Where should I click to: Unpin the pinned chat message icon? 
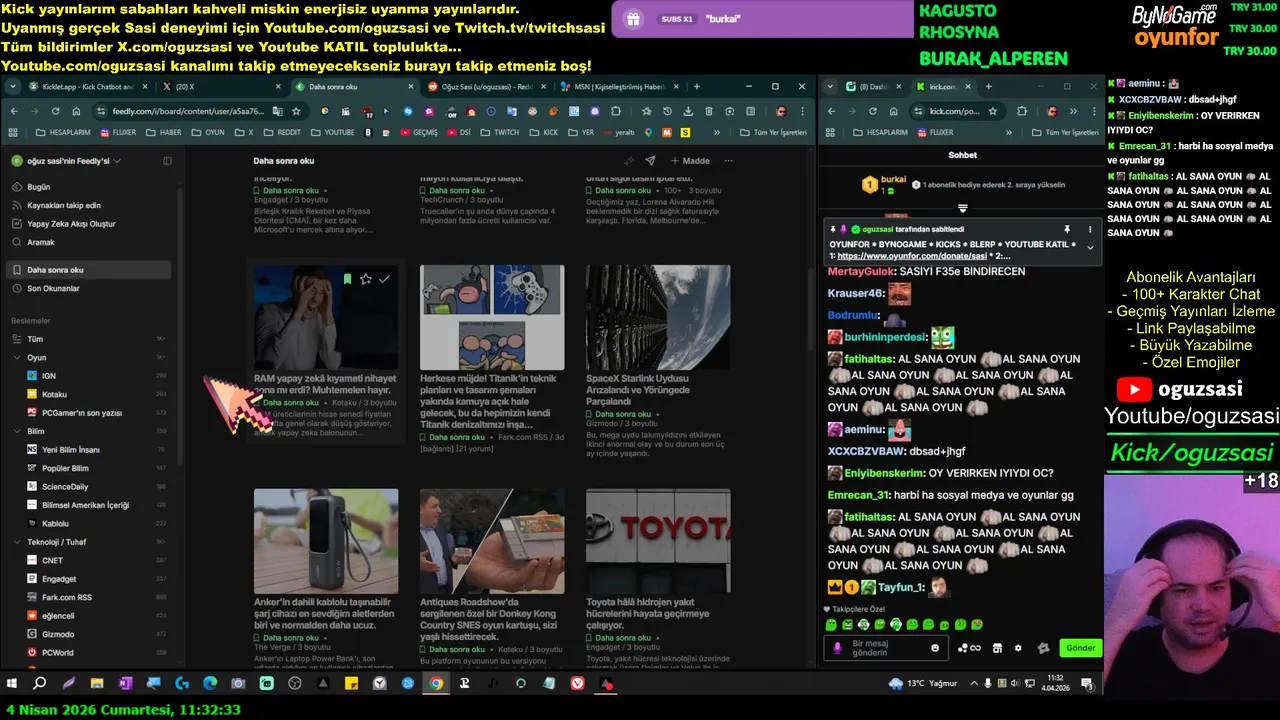(1067, 229)
